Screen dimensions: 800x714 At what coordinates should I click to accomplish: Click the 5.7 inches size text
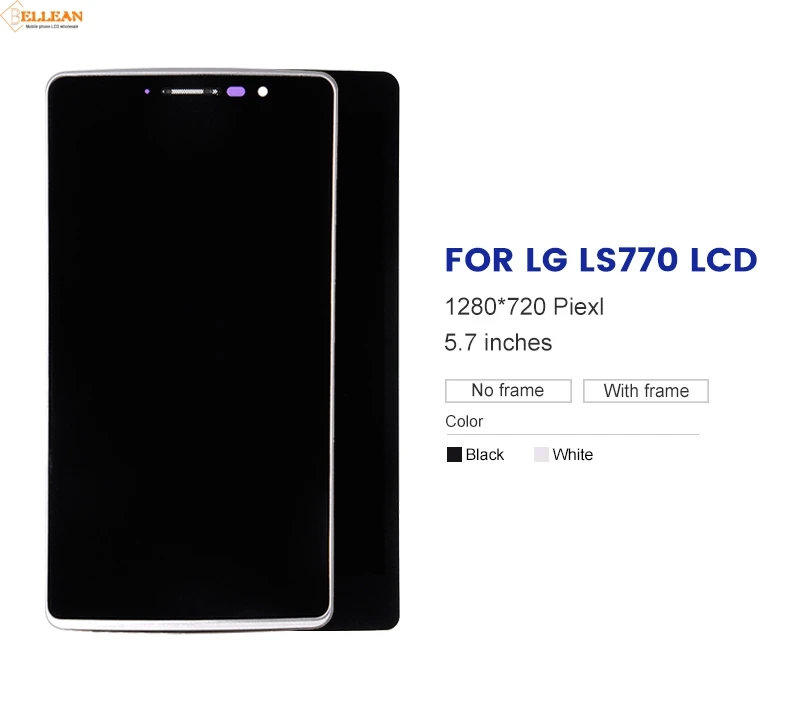click(x=498, y=342)
